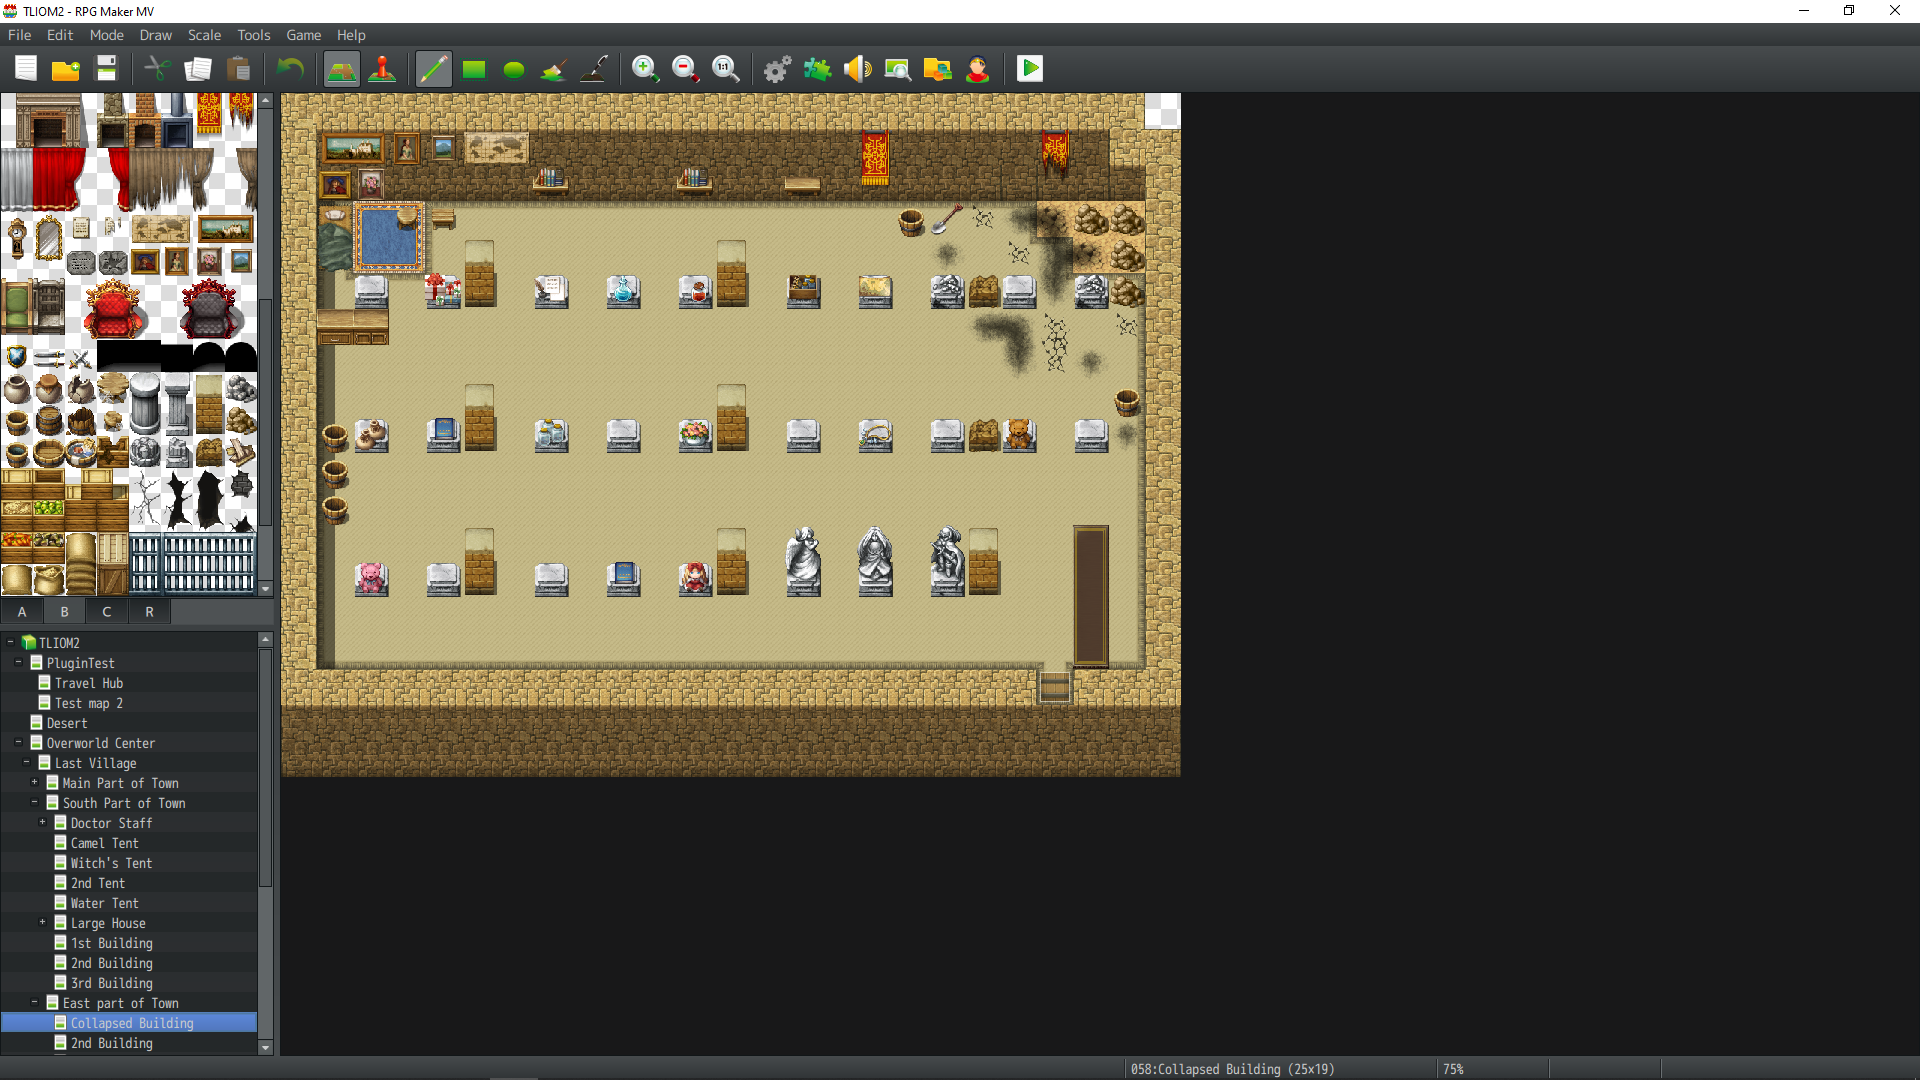Open the Help menu
1920x1080 pixels.
pyautogui.click(x=351, y=35)
